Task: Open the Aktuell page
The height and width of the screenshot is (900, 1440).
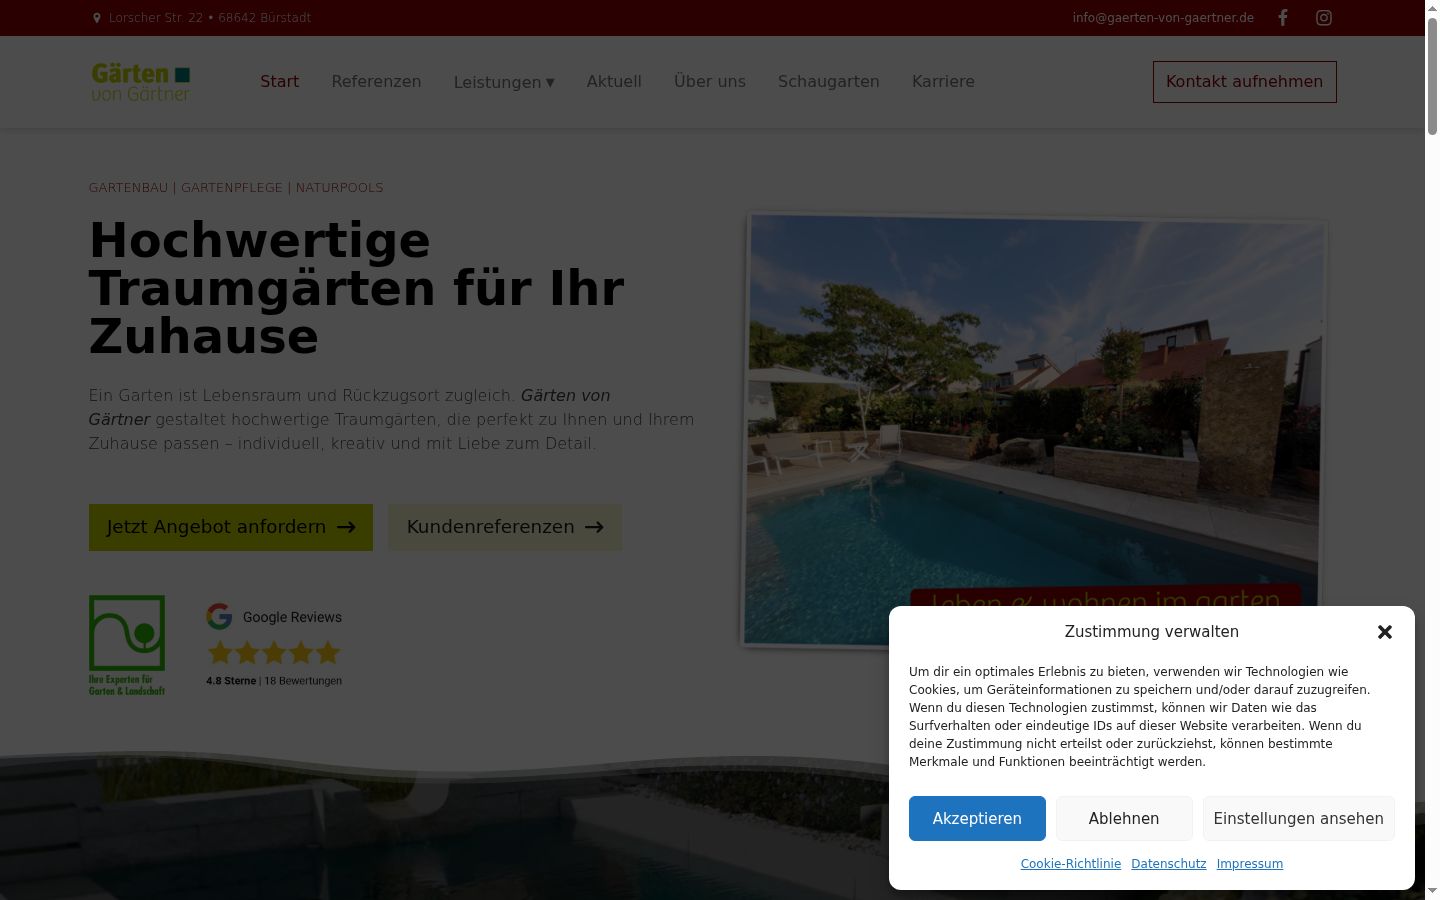Action: pos(614,82)
